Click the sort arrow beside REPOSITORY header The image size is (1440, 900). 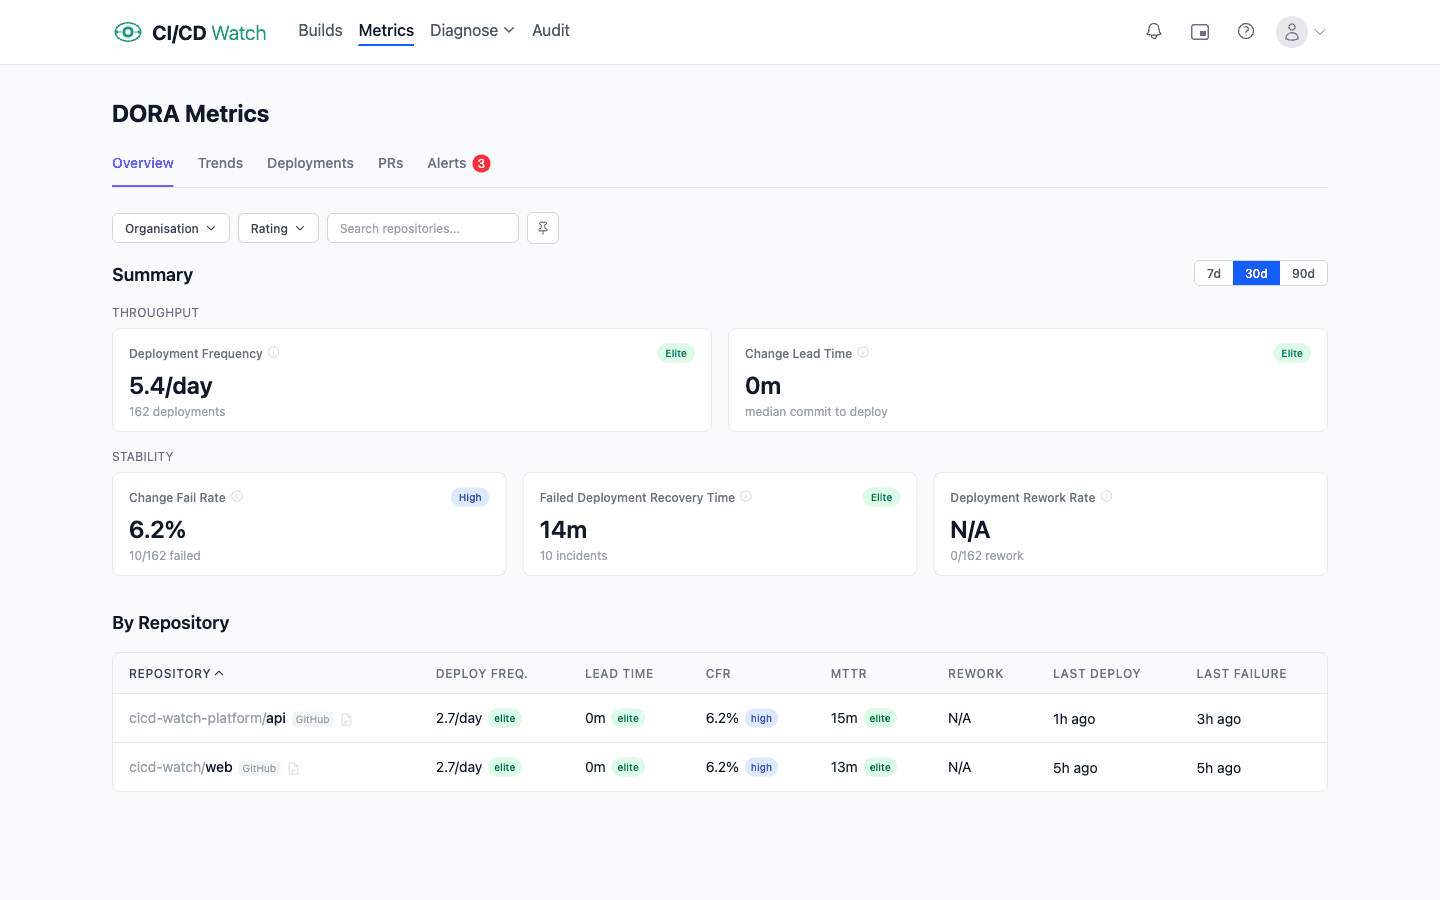(x=219, y=673)
